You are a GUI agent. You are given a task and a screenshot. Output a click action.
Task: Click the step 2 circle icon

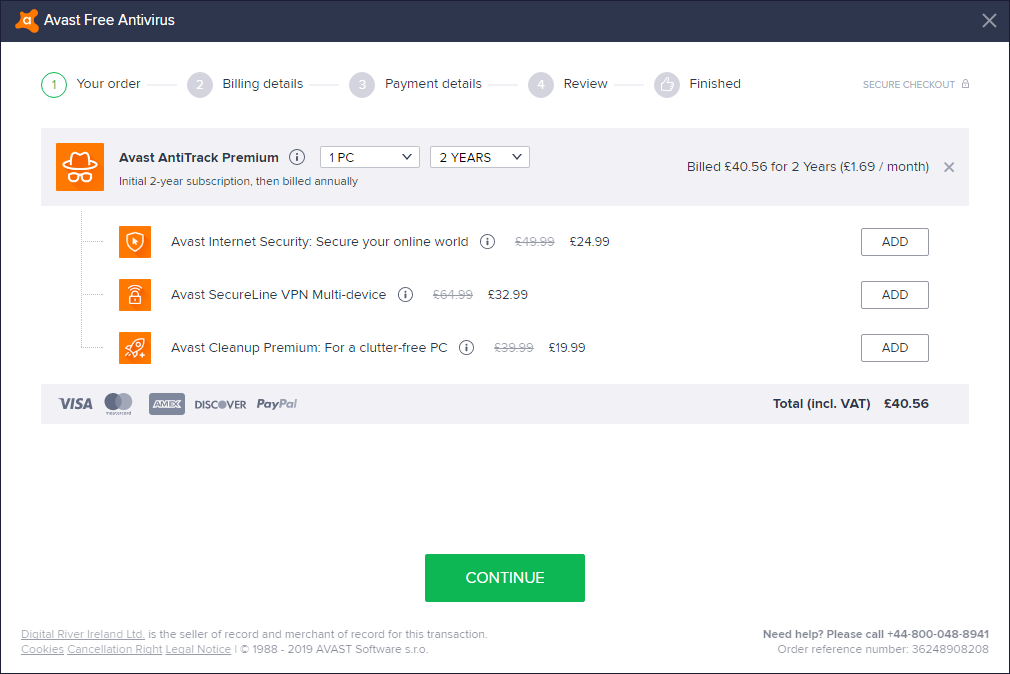pyautogui.click(x=200, y=84)
